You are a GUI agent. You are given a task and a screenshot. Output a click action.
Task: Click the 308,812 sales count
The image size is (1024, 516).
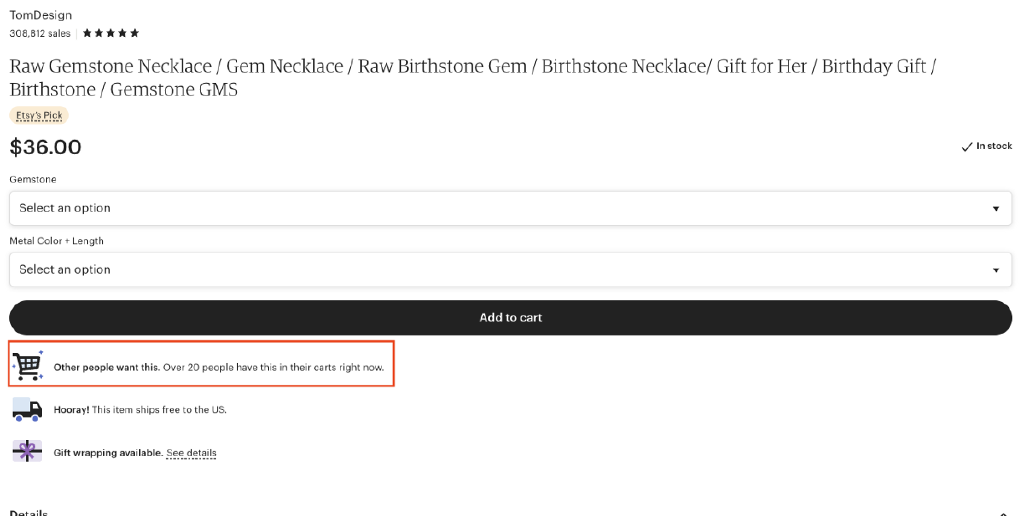40,33
